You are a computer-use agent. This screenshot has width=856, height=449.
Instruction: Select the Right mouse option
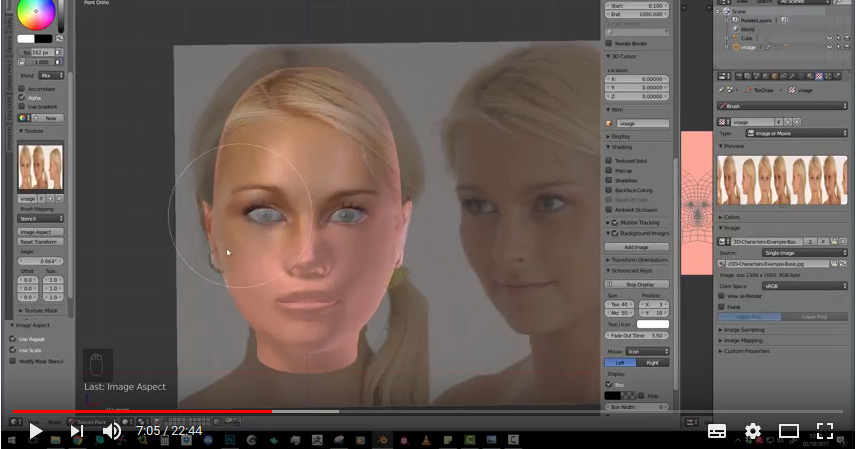click(653, 363)
